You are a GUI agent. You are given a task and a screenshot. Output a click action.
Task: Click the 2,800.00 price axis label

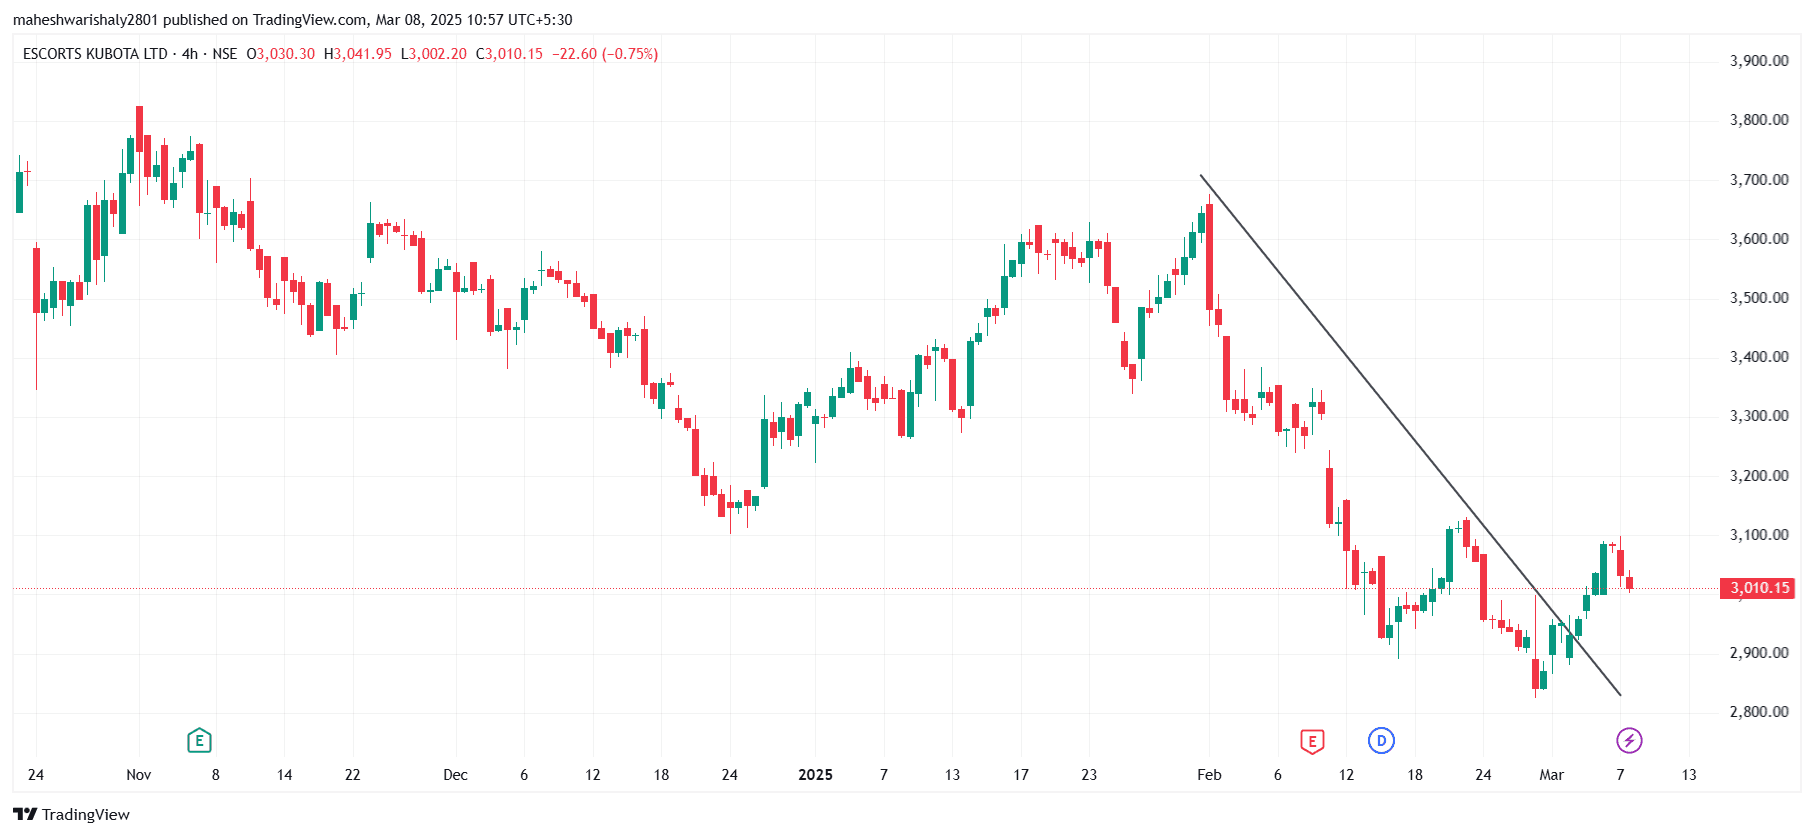(x=1759, y=712)
